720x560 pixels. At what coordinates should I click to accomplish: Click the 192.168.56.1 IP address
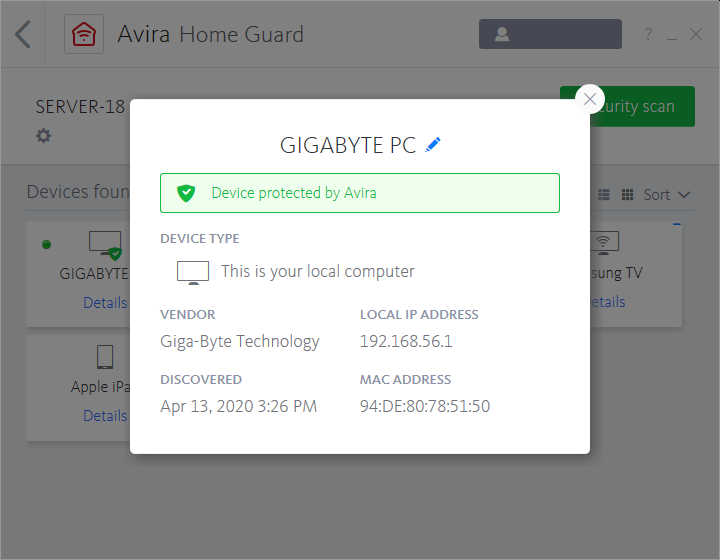(406, 341)
